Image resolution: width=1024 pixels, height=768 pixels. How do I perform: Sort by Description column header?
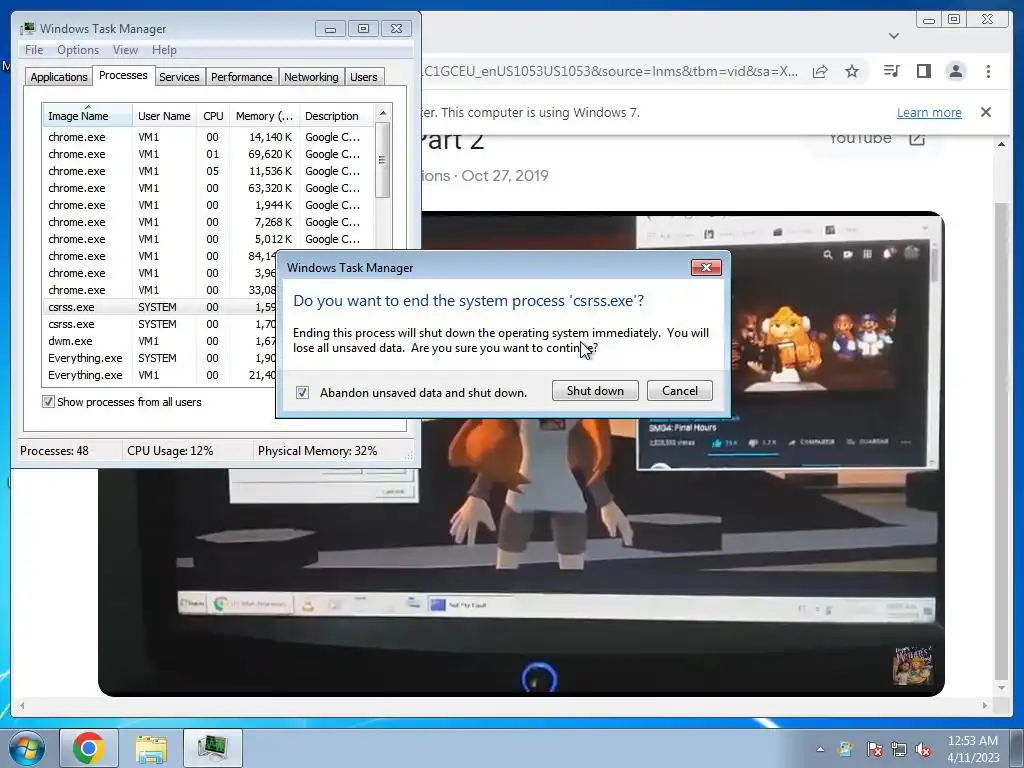pos(336,116)
